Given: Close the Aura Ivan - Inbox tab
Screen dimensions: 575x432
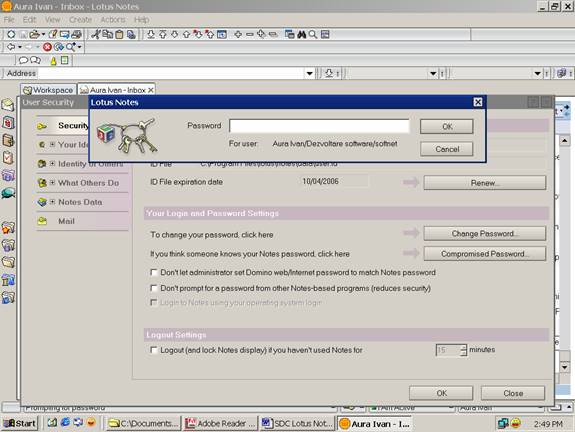Looking at the screenshot, I should (x=151, y=90).
